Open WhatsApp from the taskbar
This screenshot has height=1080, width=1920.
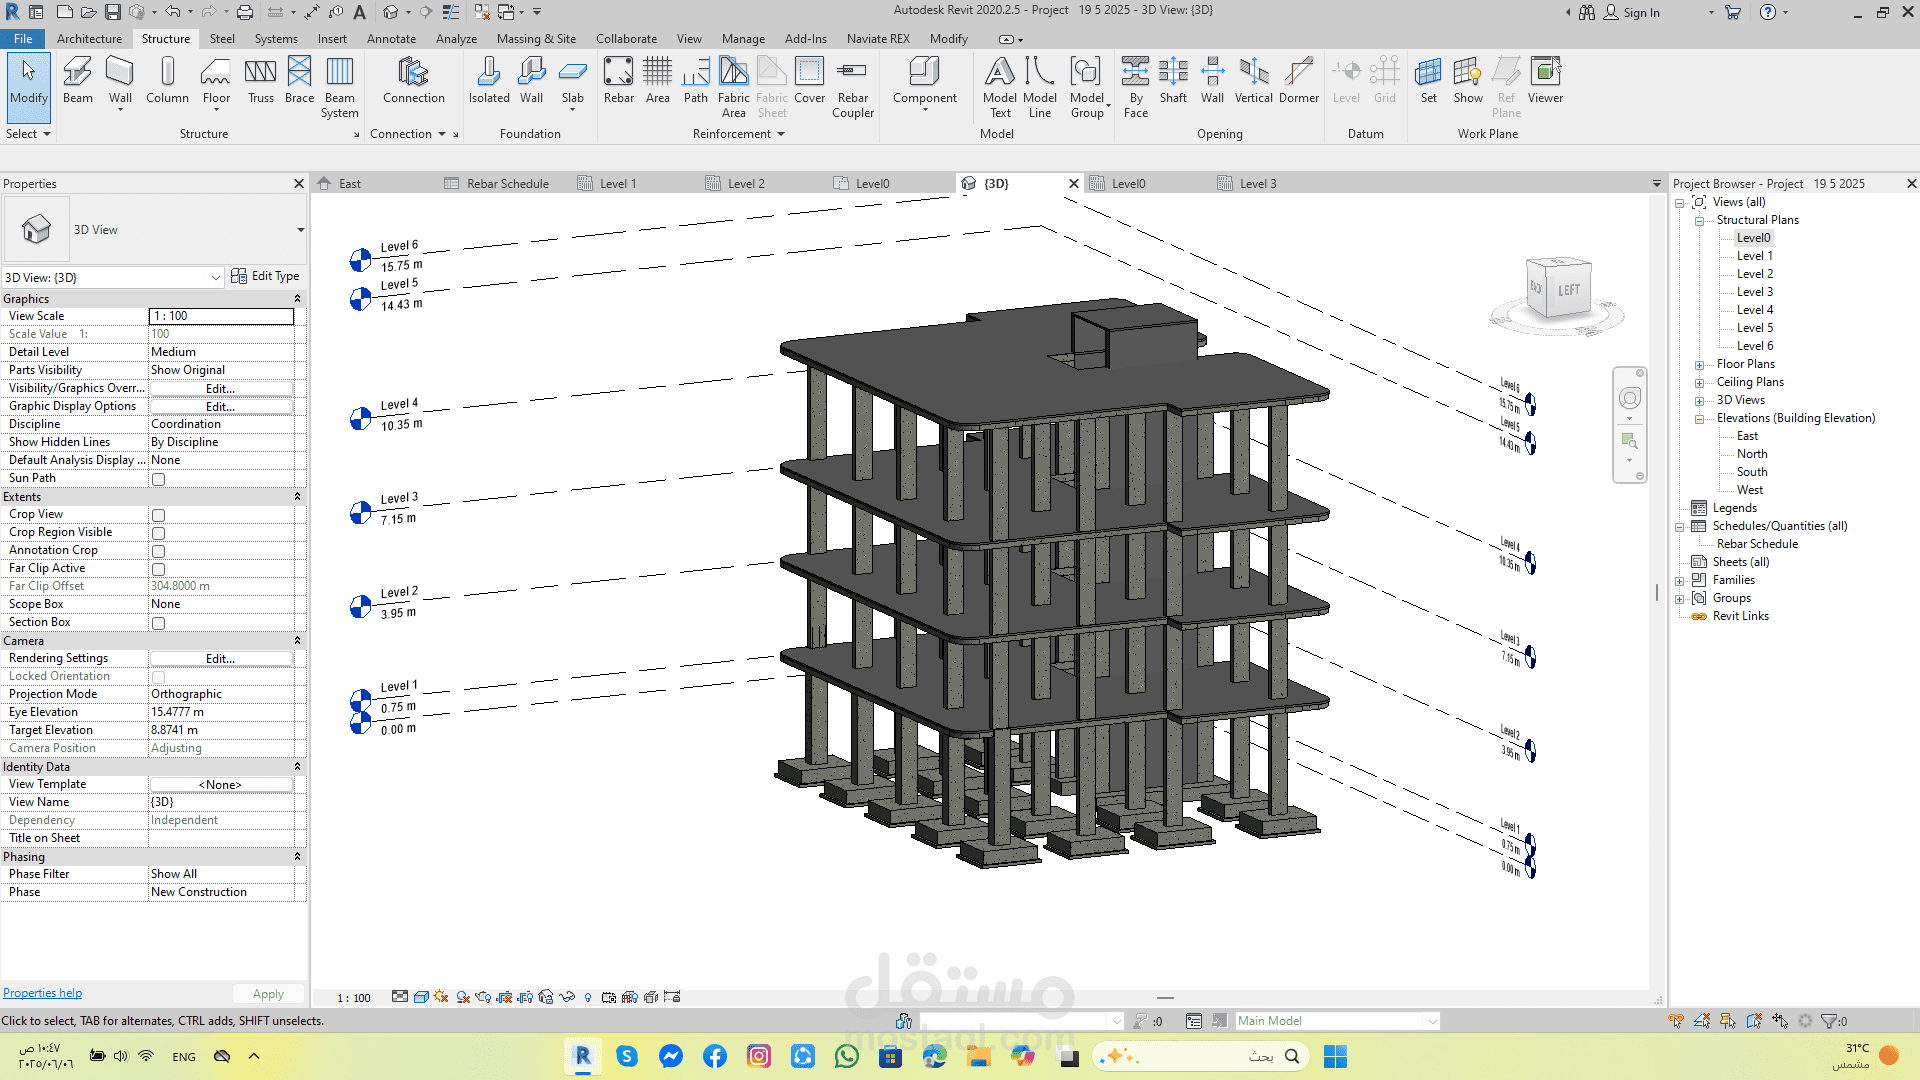coord(846,1056)
